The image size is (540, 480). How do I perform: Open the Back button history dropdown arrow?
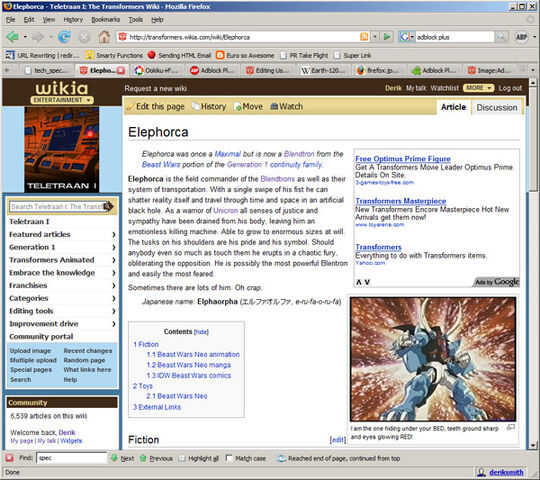(25, 36)
